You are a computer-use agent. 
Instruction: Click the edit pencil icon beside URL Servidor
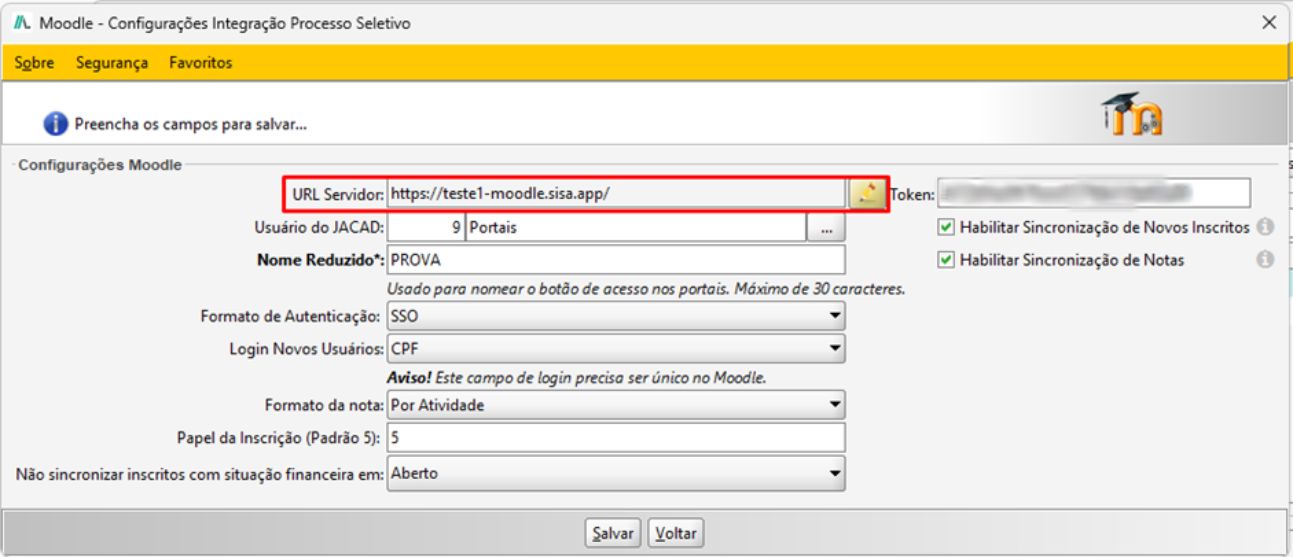click(x=867, y=193)
